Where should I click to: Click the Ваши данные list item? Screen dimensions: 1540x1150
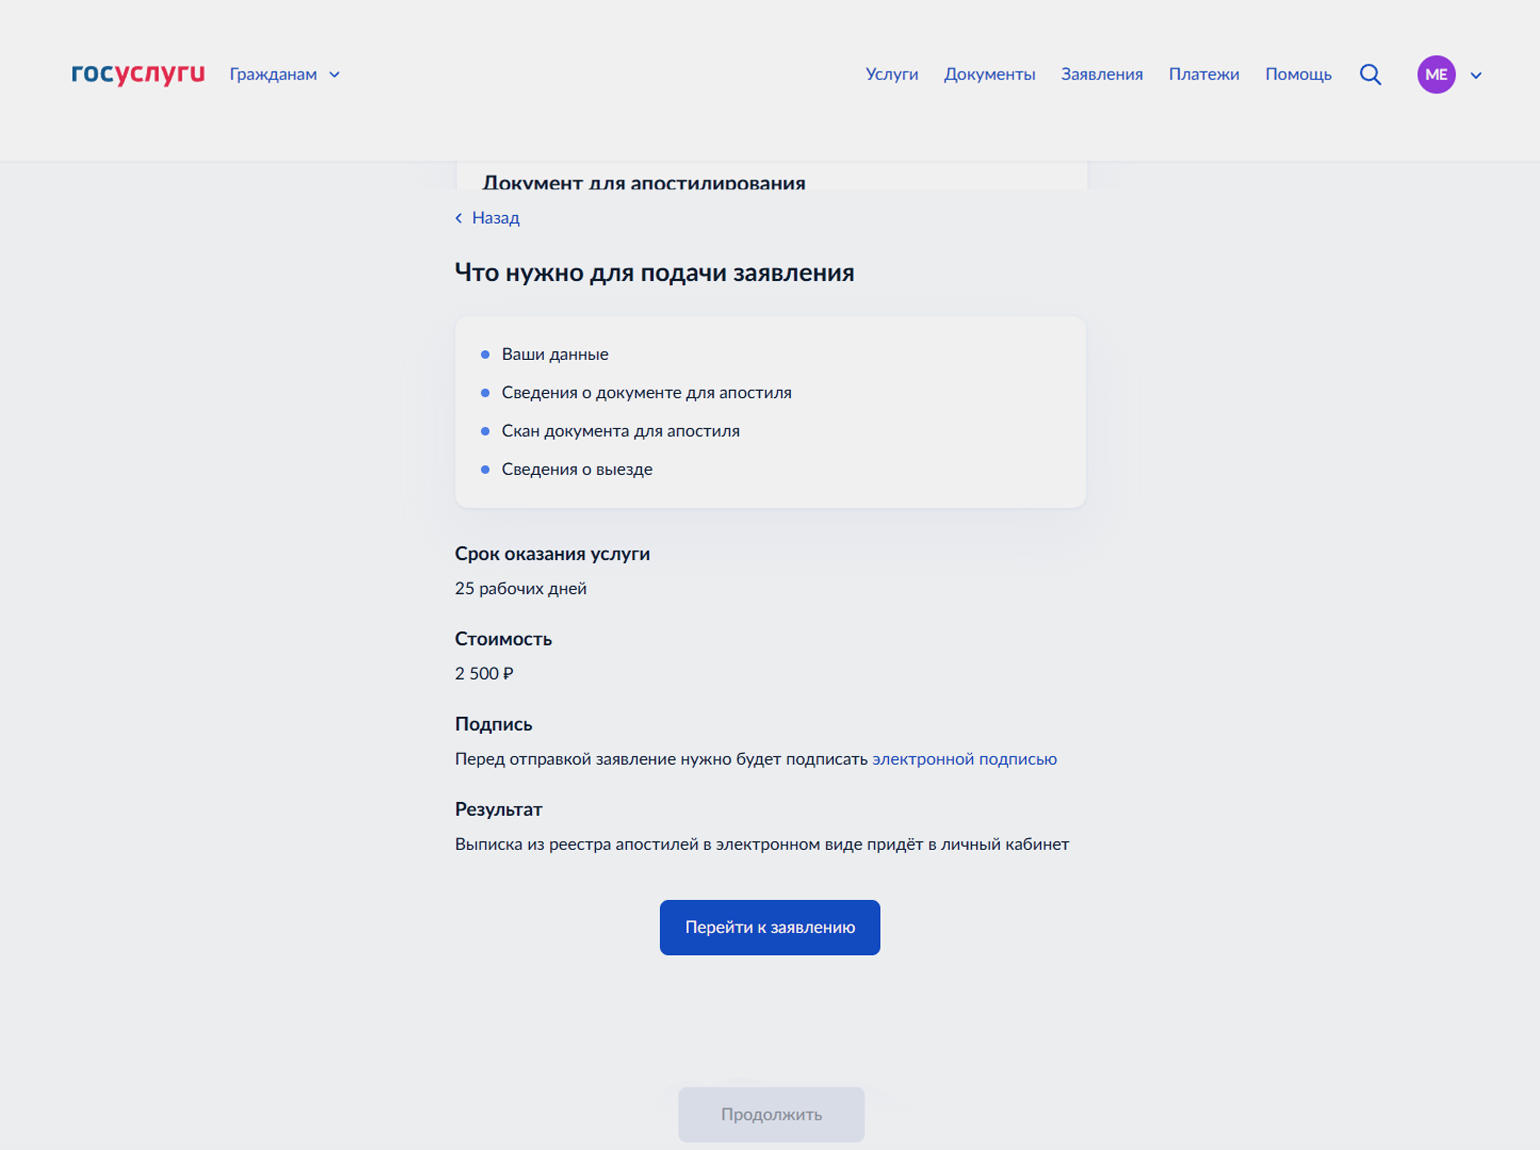click(554, 354)
